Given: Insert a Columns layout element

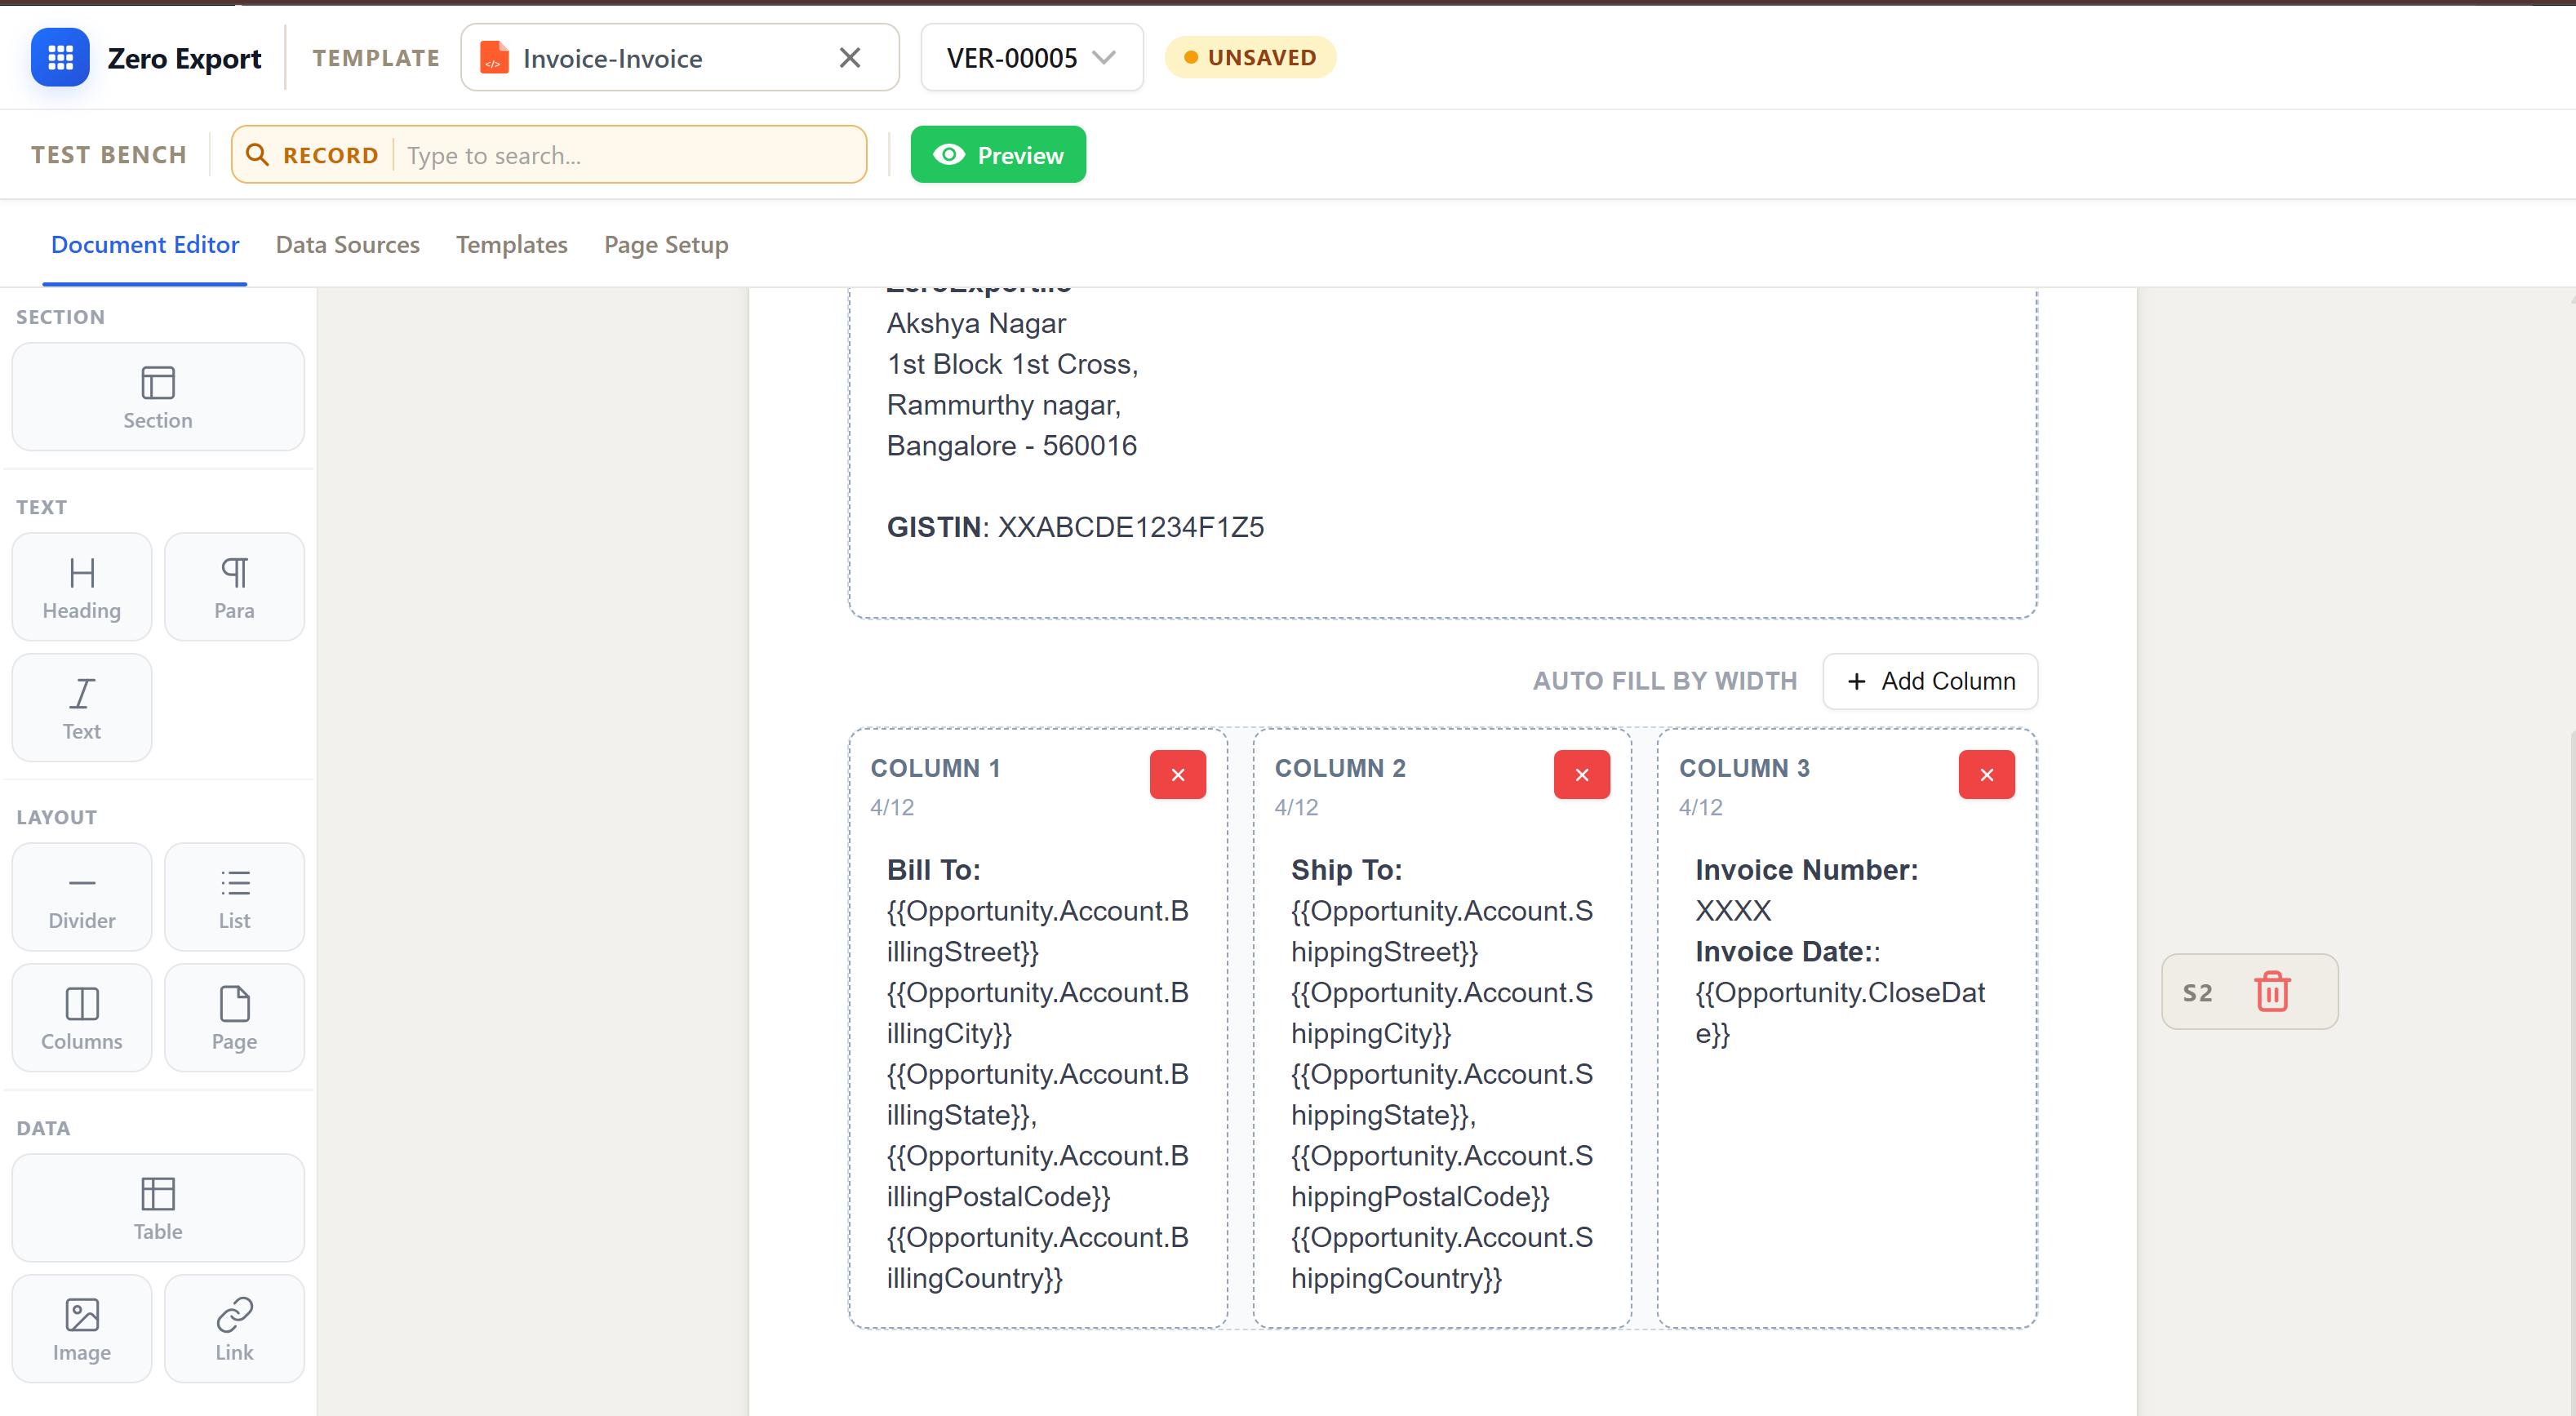Looking at the screenshot, I should pyautogui.click(x=82, y=1018).
